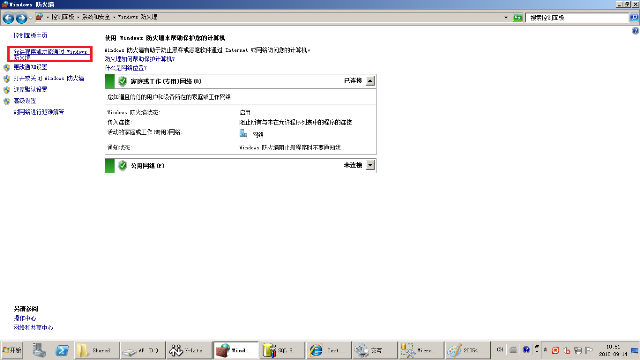Image resolution: width=640 pixels, height=360 pixels.
Task: Open 还原默认设置 sidebar link
Action: coord(30,89)
